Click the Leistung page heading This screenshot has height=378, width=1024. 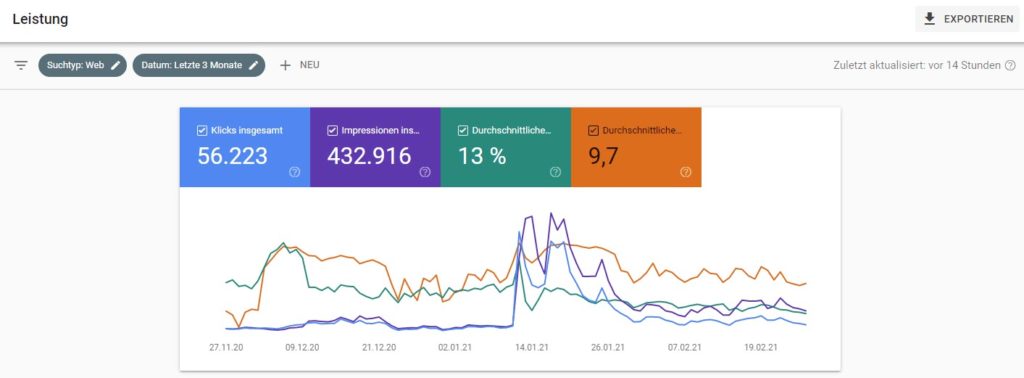[40, 19]
